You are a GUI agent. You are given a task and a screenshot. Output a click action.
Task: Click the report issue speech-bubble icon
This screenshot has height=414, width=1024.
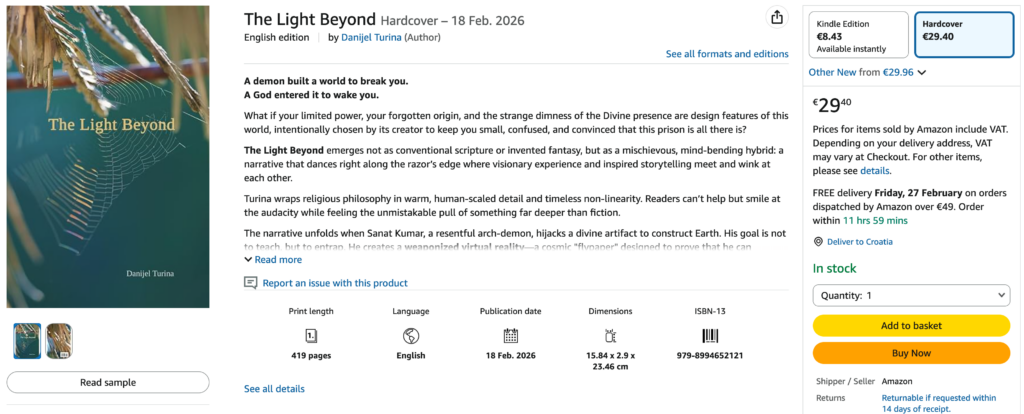(x=251, y=283)
